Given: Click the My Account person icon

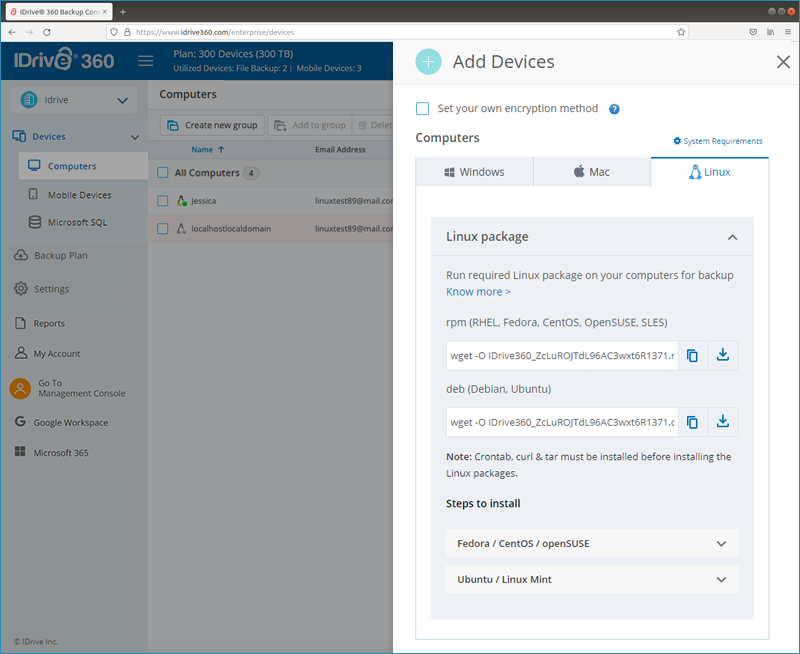Looking at the screenshot, I should [21, 353].
